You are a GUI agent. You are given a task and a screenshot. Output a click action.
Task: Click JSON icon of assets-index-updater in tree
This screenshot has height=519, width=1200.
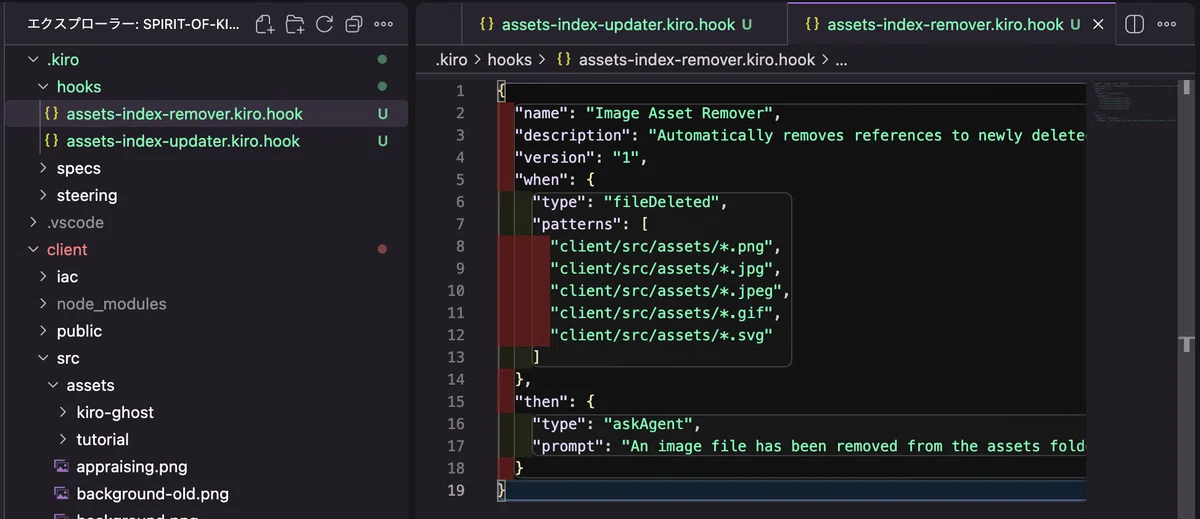coord(51,141)
